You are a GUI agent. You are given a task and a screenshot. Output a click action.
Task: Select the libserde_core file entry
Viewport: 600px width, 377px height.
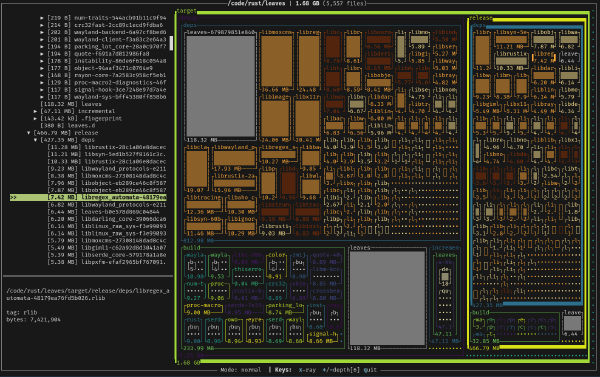click(107, 255)
